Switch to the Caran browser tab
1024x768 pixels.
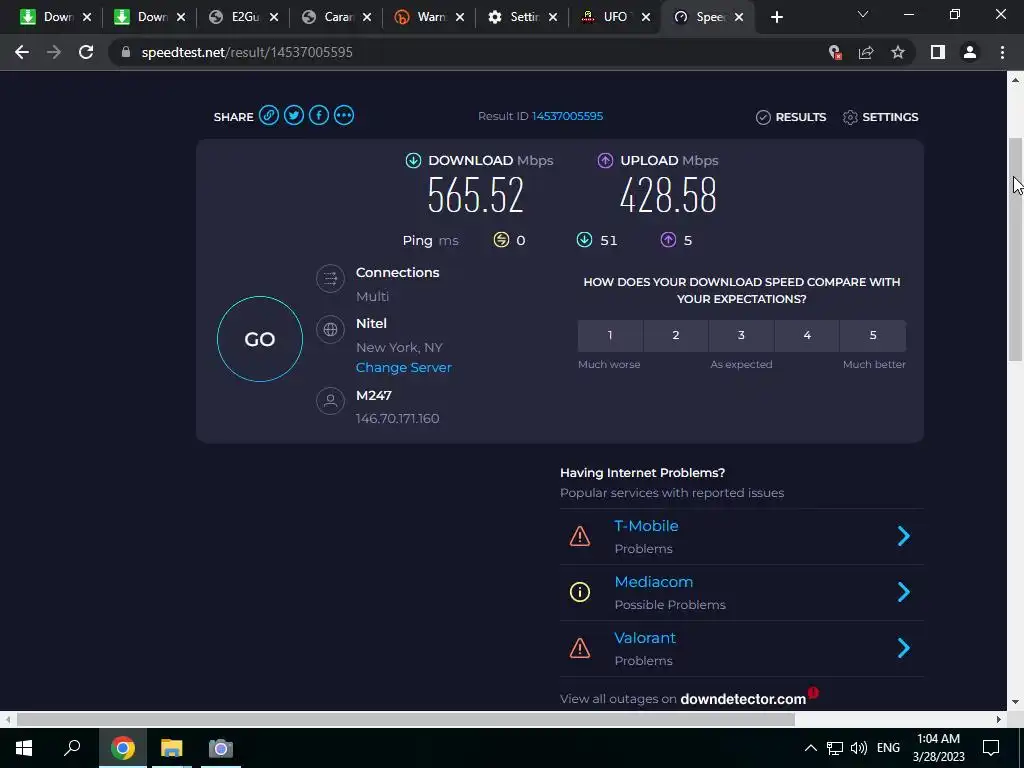[x=336, y=17]
